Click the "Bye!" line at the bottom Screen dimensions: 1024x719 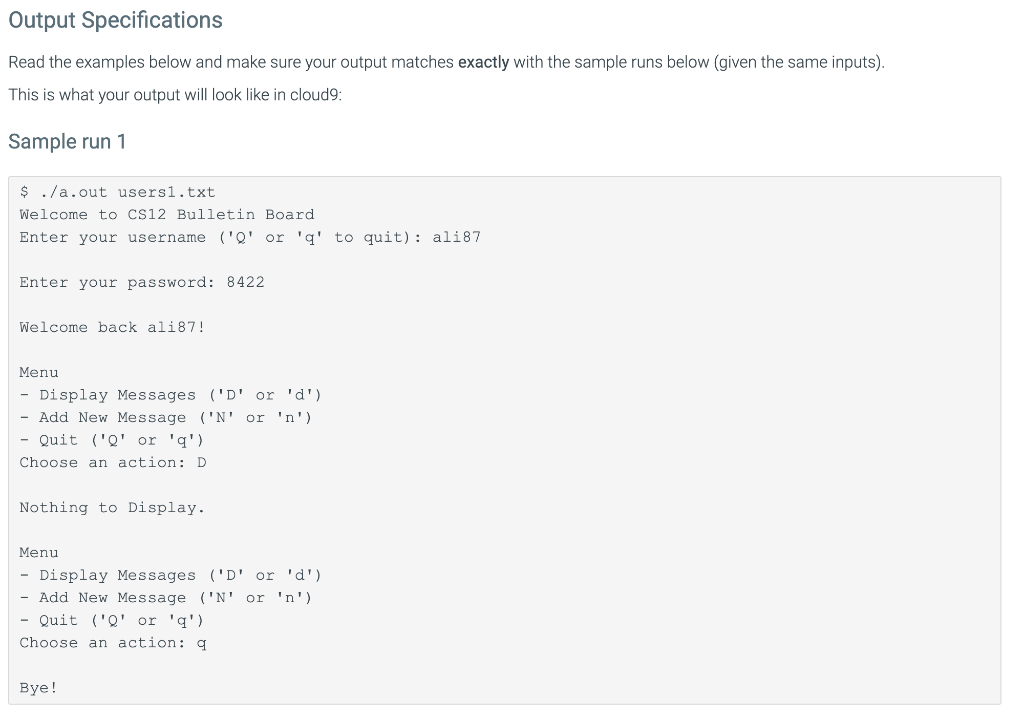pyautogui.click(x=39, y=688)
